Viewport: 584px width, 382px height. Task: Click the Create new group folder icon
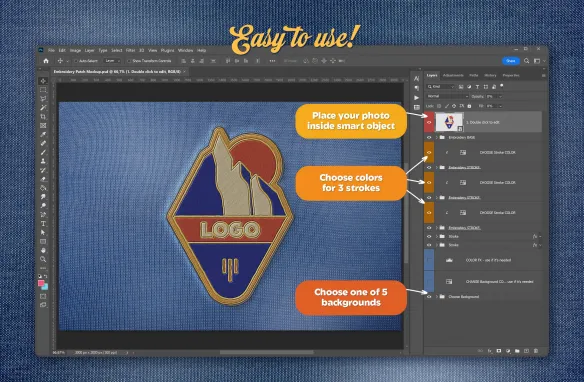point(517,351)
